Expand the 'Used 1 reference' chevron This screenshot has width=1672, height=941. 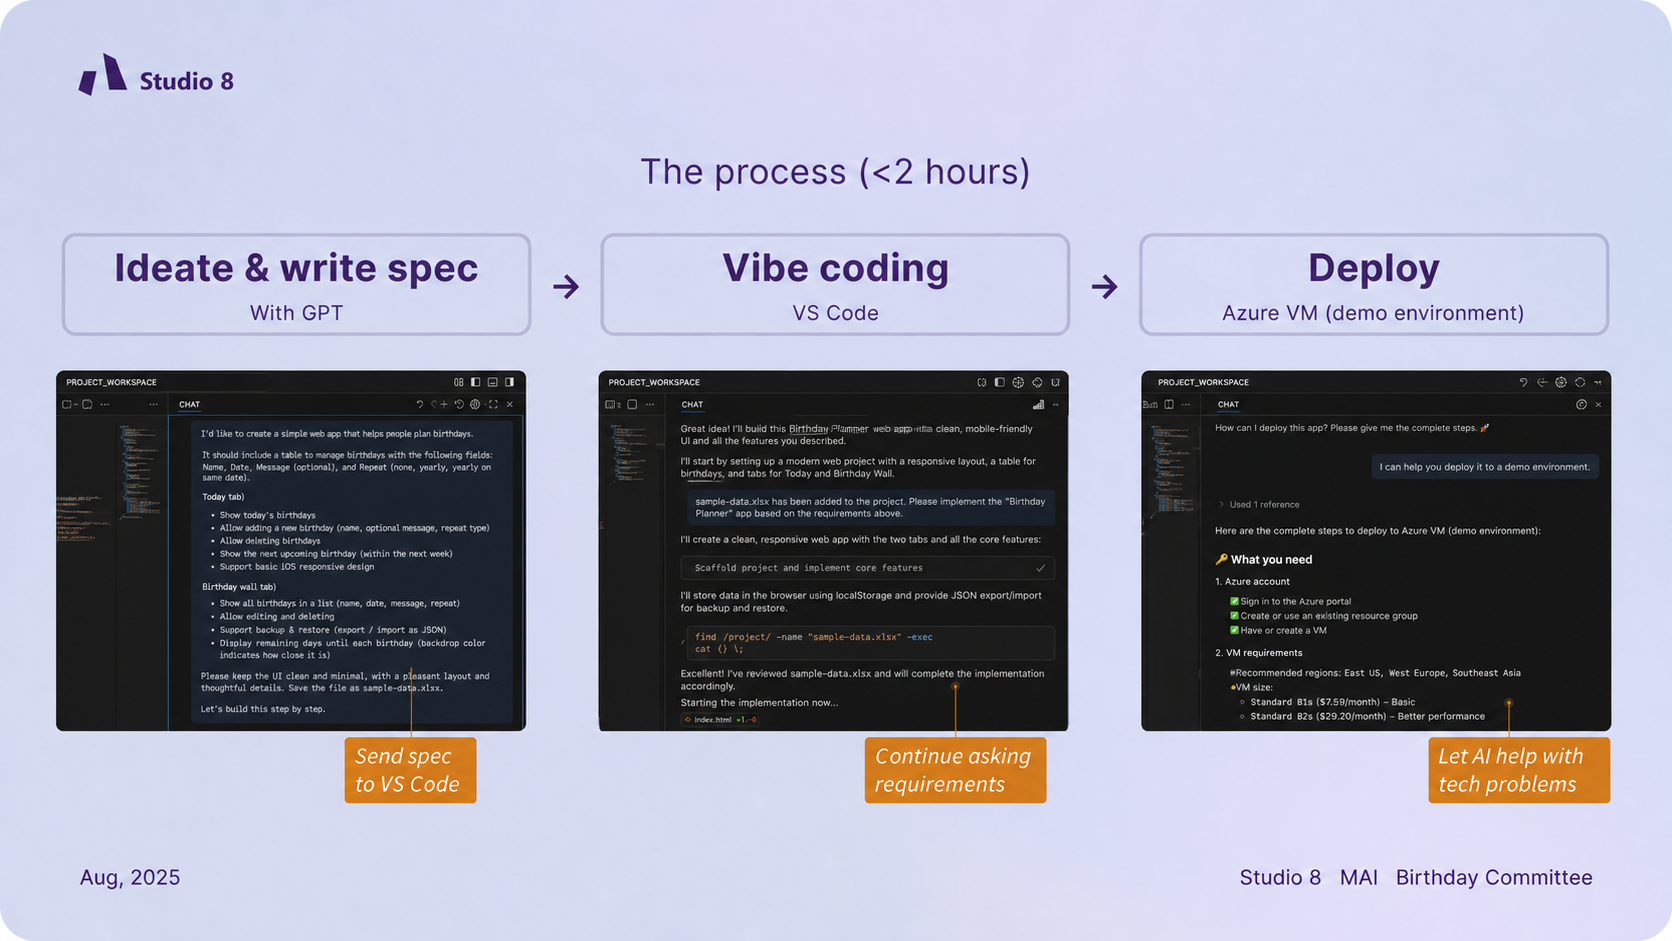pyautogui.click(x=1221, y=505)
